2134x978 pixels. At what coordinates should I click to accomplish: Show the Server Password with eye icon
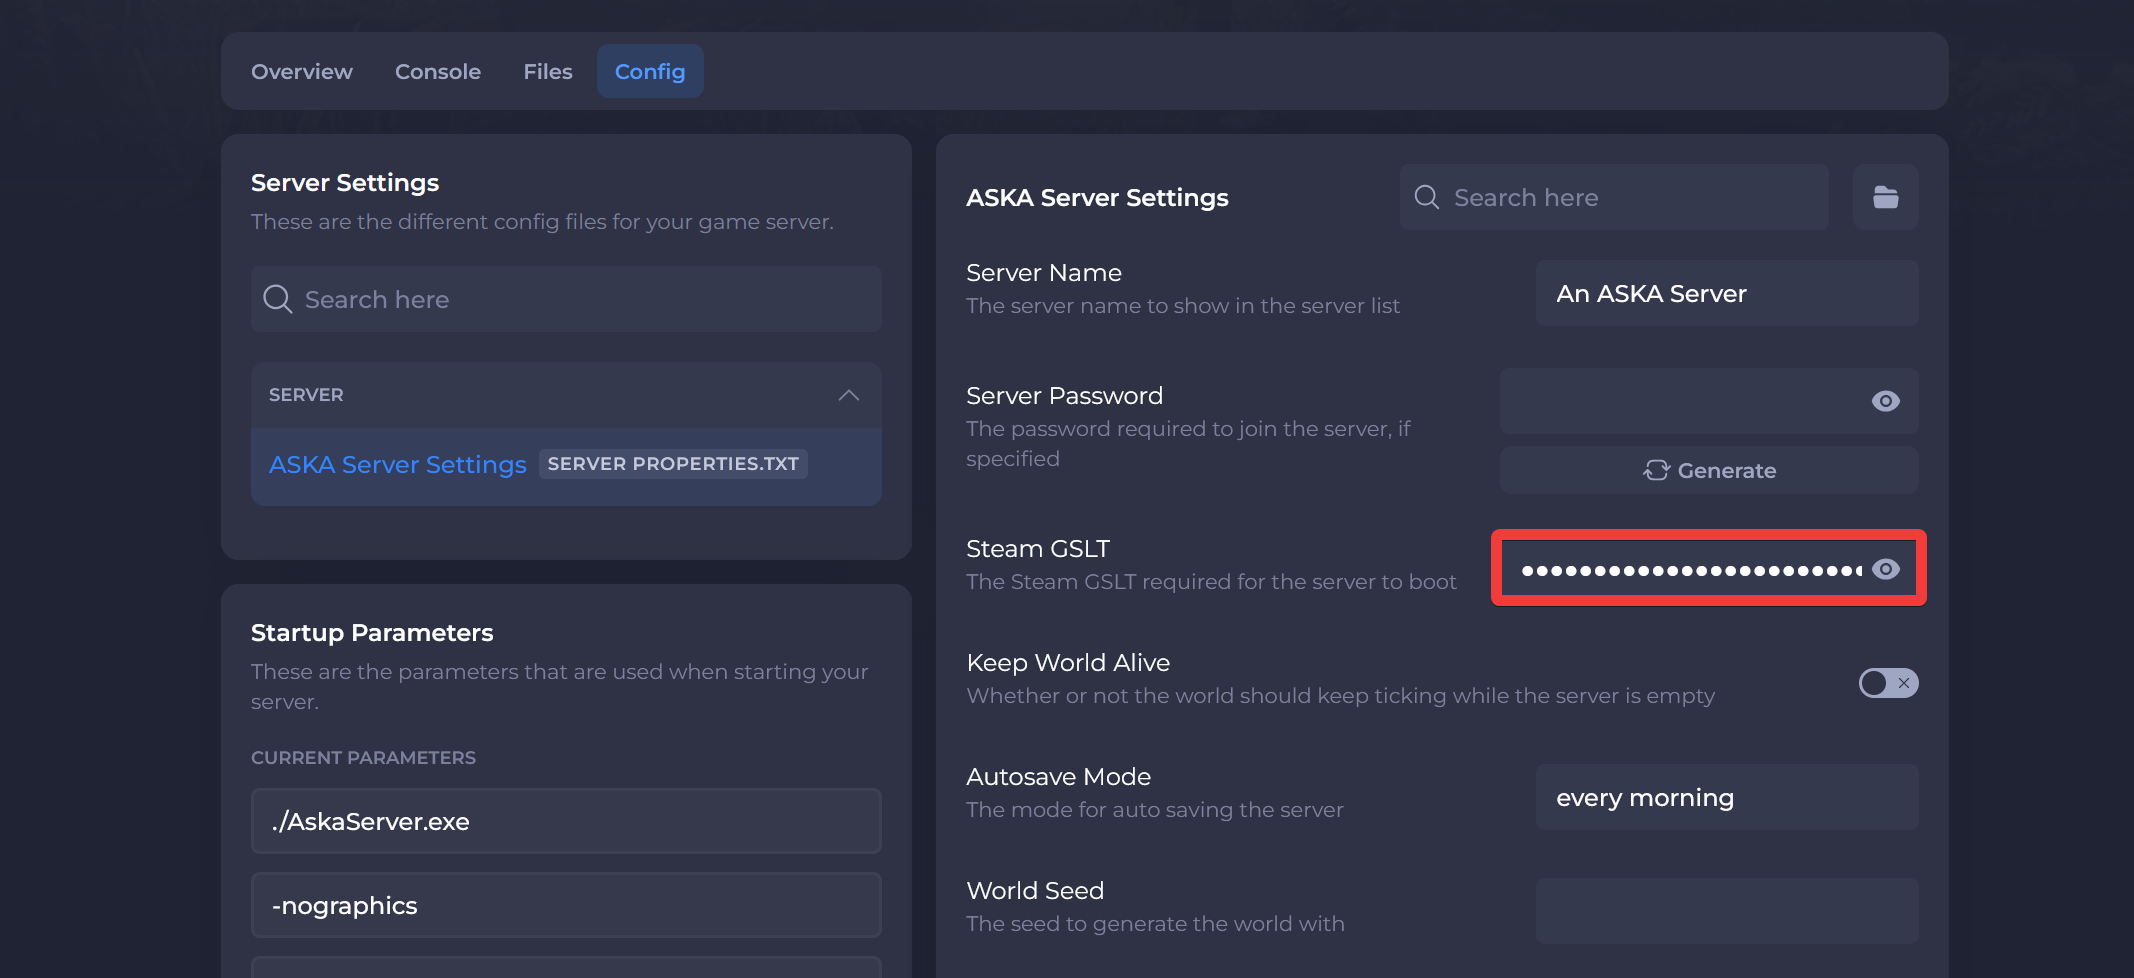click(x=1885, y=401)
